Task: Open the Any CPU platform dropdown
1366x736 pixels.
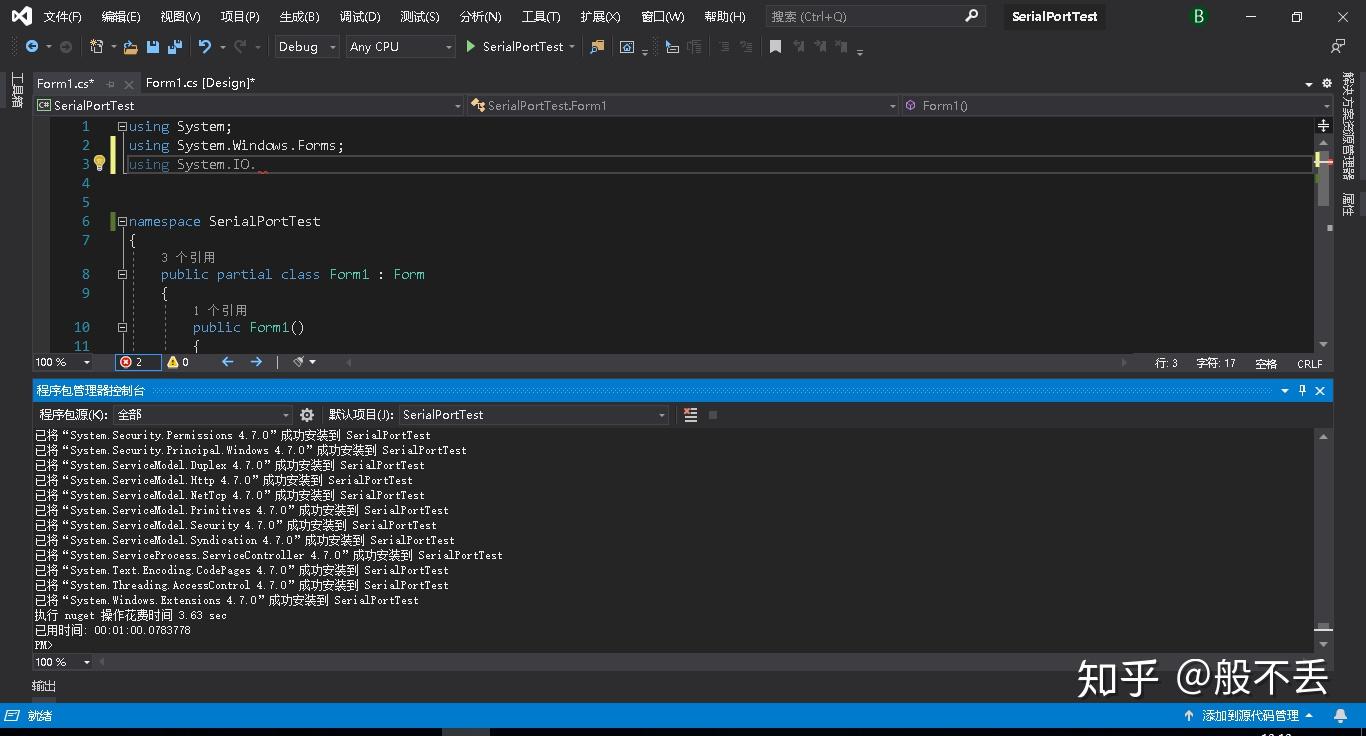Action: [x=400, y=47]
